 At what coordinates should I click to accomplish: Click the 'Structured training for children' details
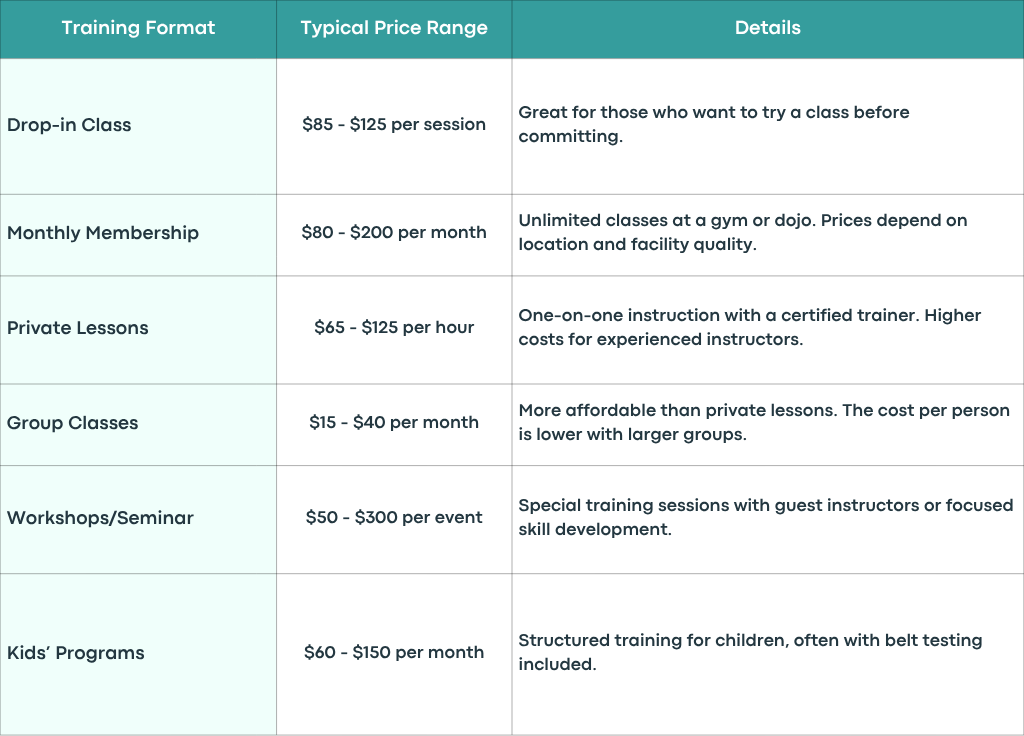(x=750, y=652)
